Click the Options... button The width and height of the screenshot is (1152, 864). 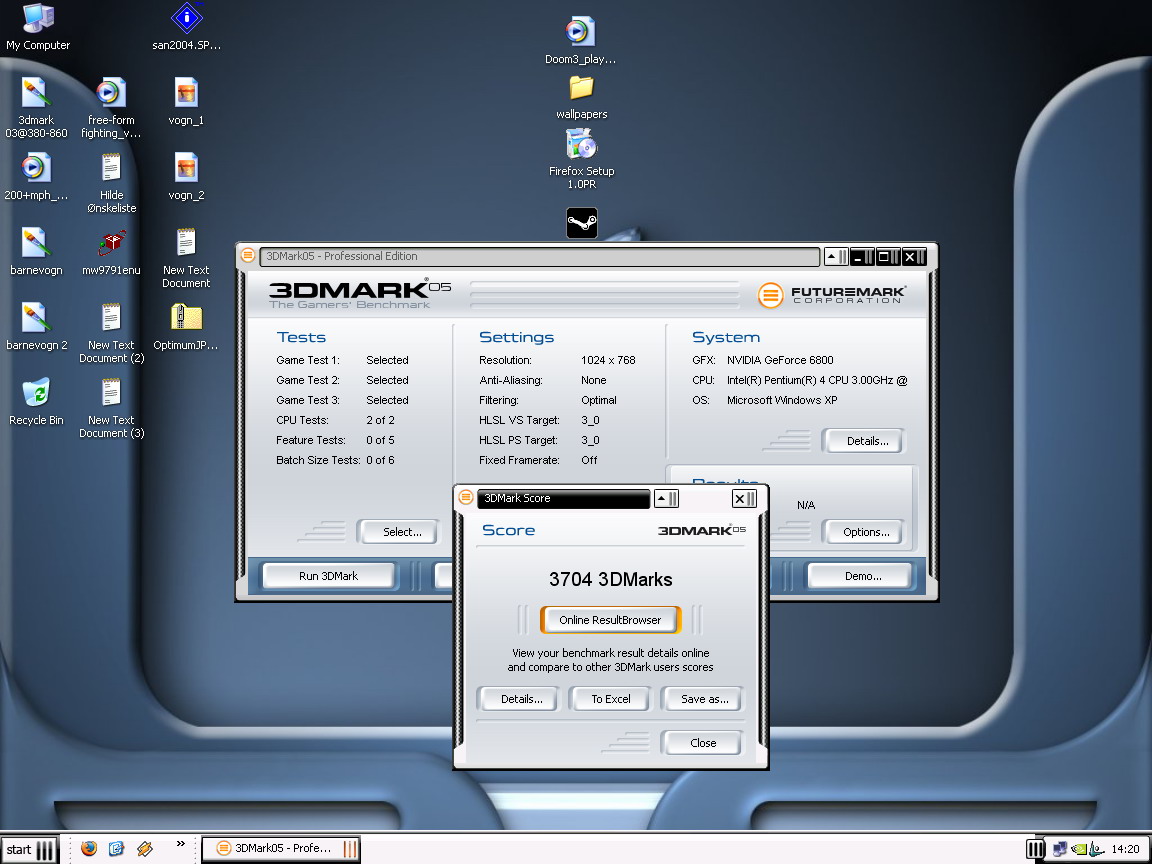[x=864, y=532]
